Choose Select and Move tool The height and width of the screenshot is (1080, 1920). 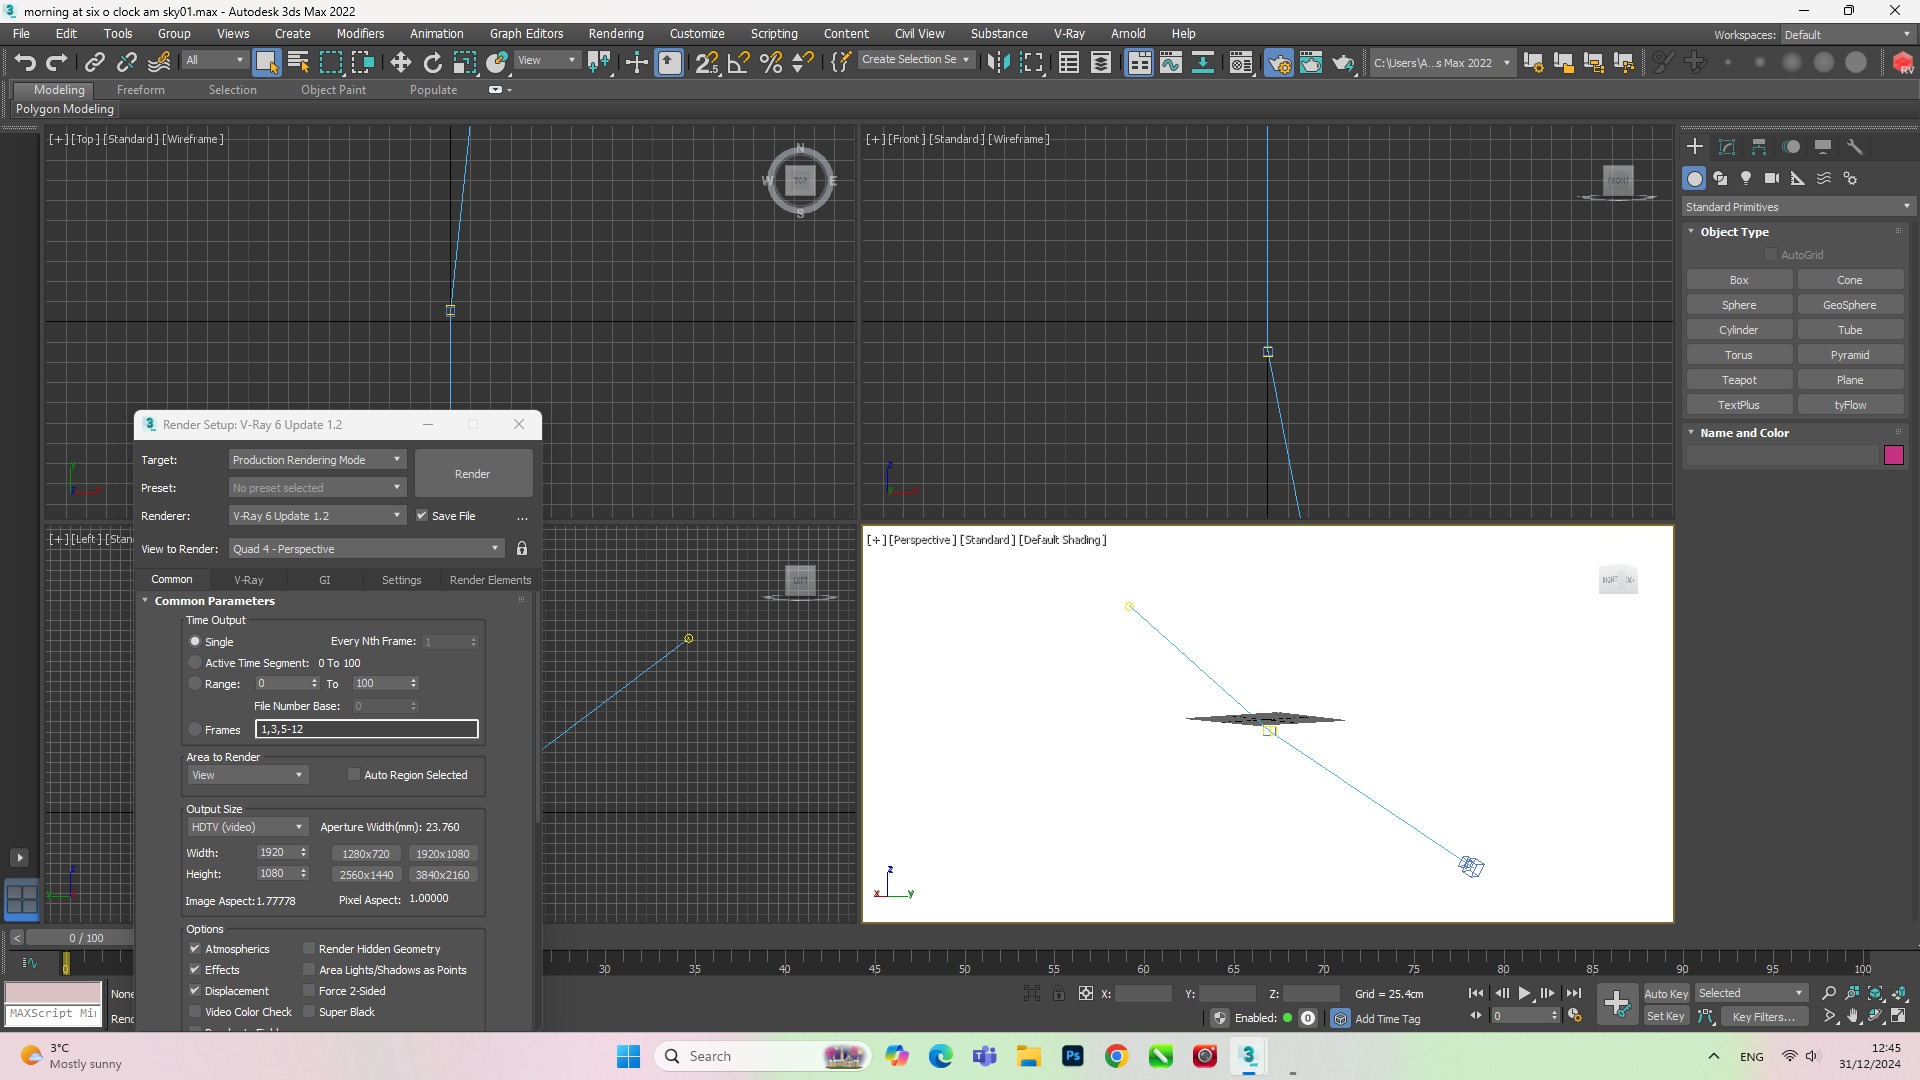[x=400, y=63]
